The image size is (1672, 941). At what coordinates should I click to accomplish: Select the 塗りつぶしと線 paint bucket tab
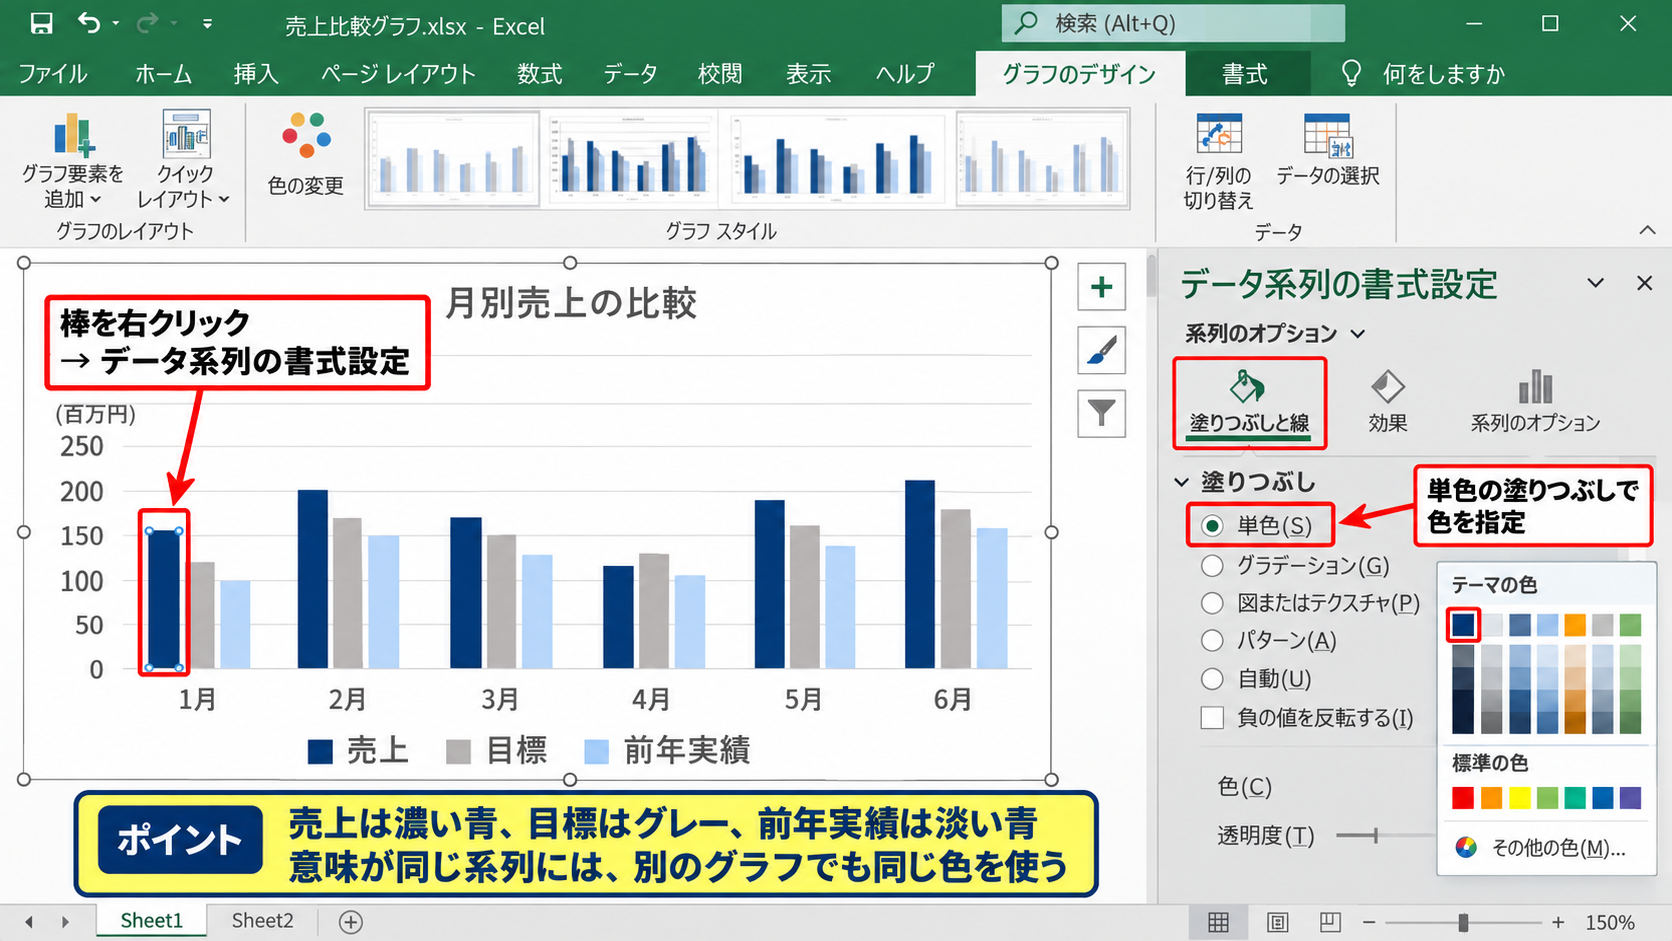click(x=1249, y=403)
